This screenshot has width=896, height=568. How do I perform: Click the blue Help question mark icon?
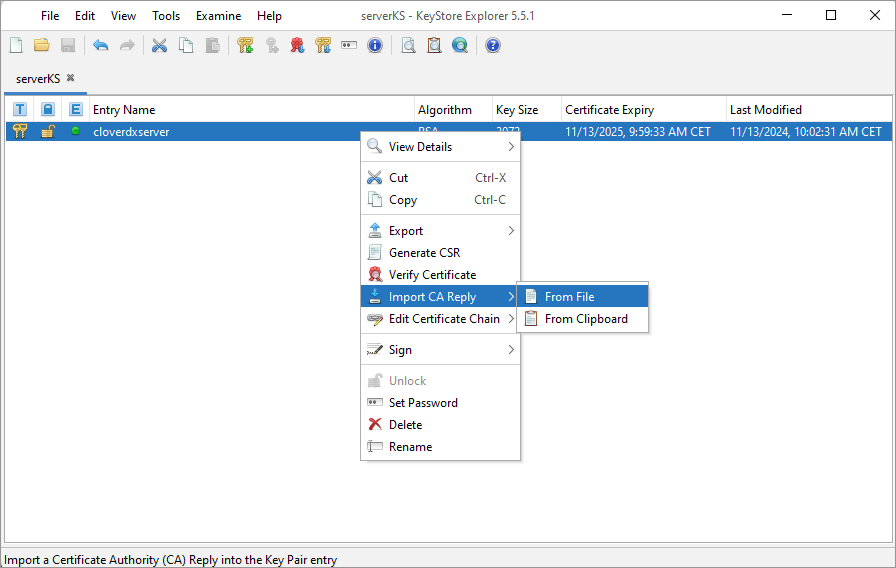pos(492,45)
